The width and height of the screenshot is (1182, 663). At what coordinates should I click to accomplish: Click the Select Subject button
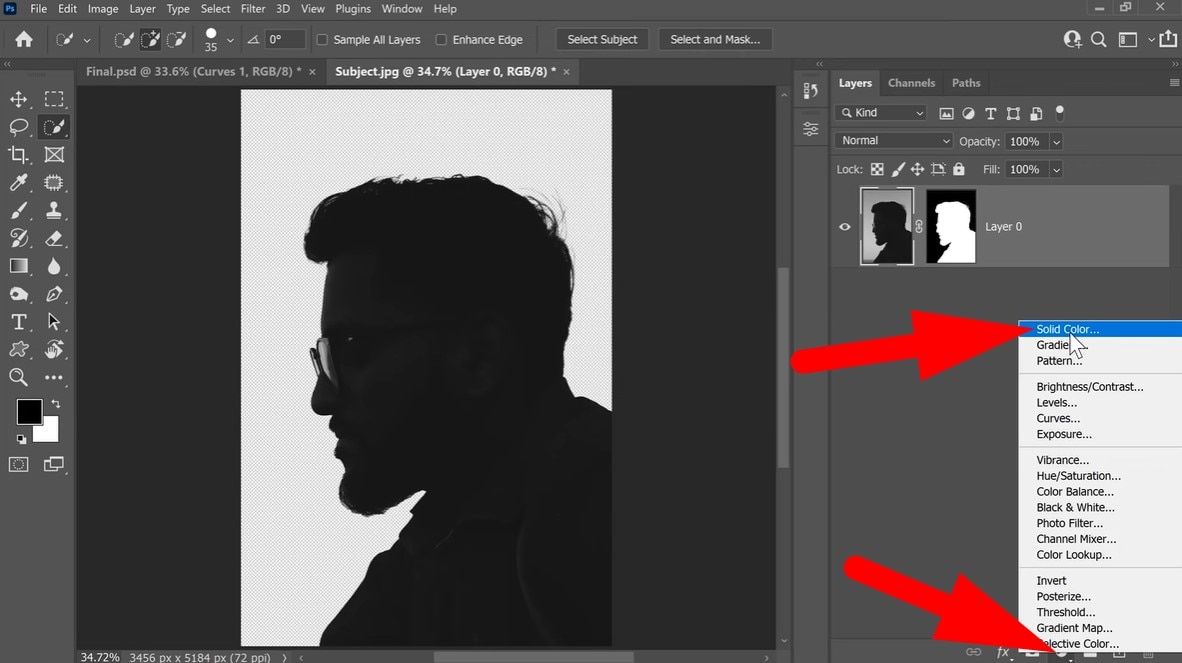602,39
